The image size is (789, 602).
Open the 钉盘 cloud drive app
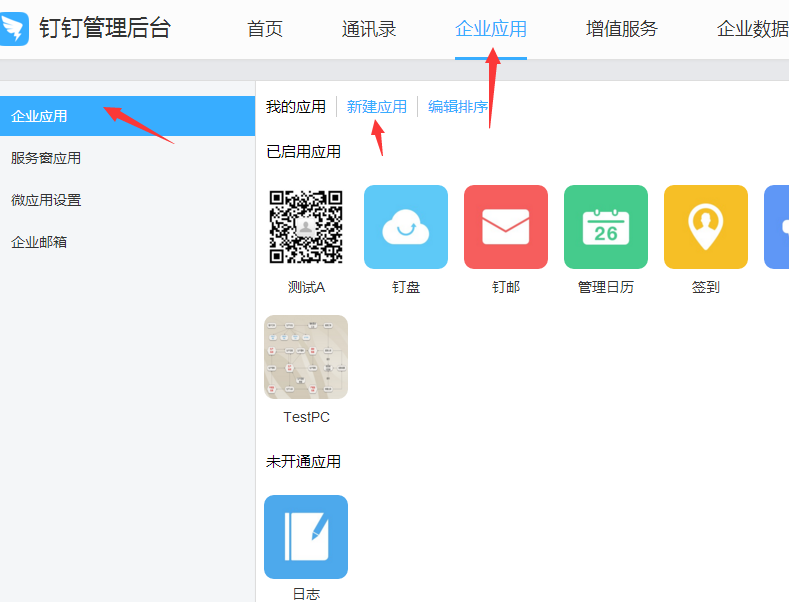[405, 227]
